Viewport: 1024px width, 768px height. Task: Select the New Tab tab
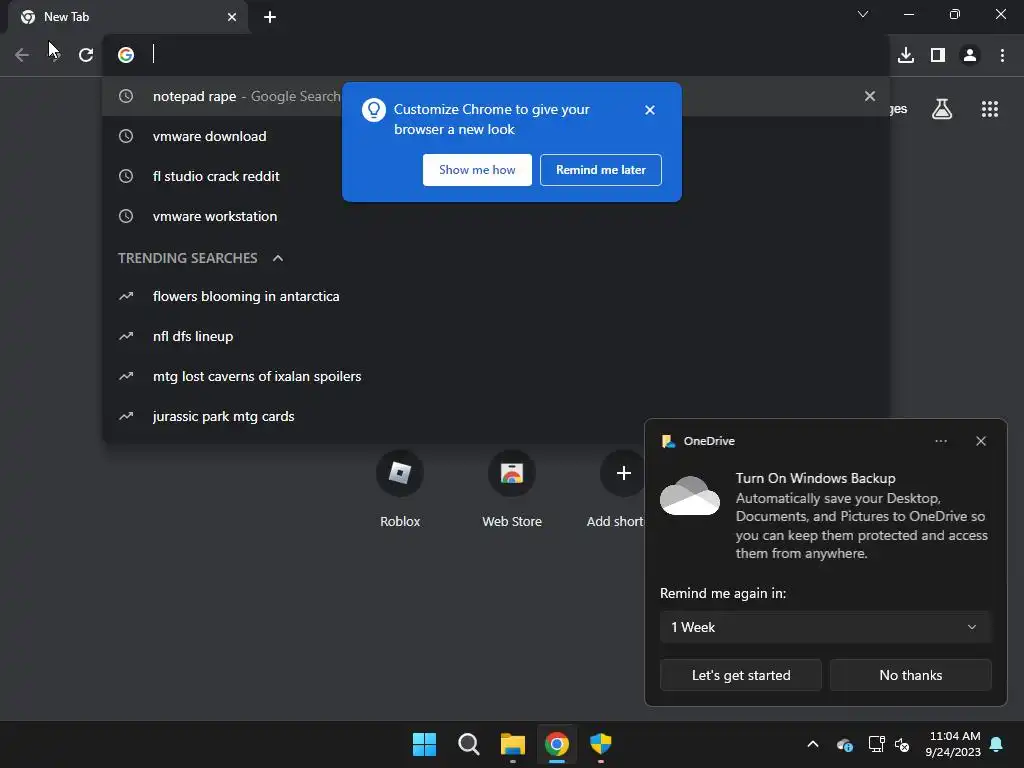(128, 17)
